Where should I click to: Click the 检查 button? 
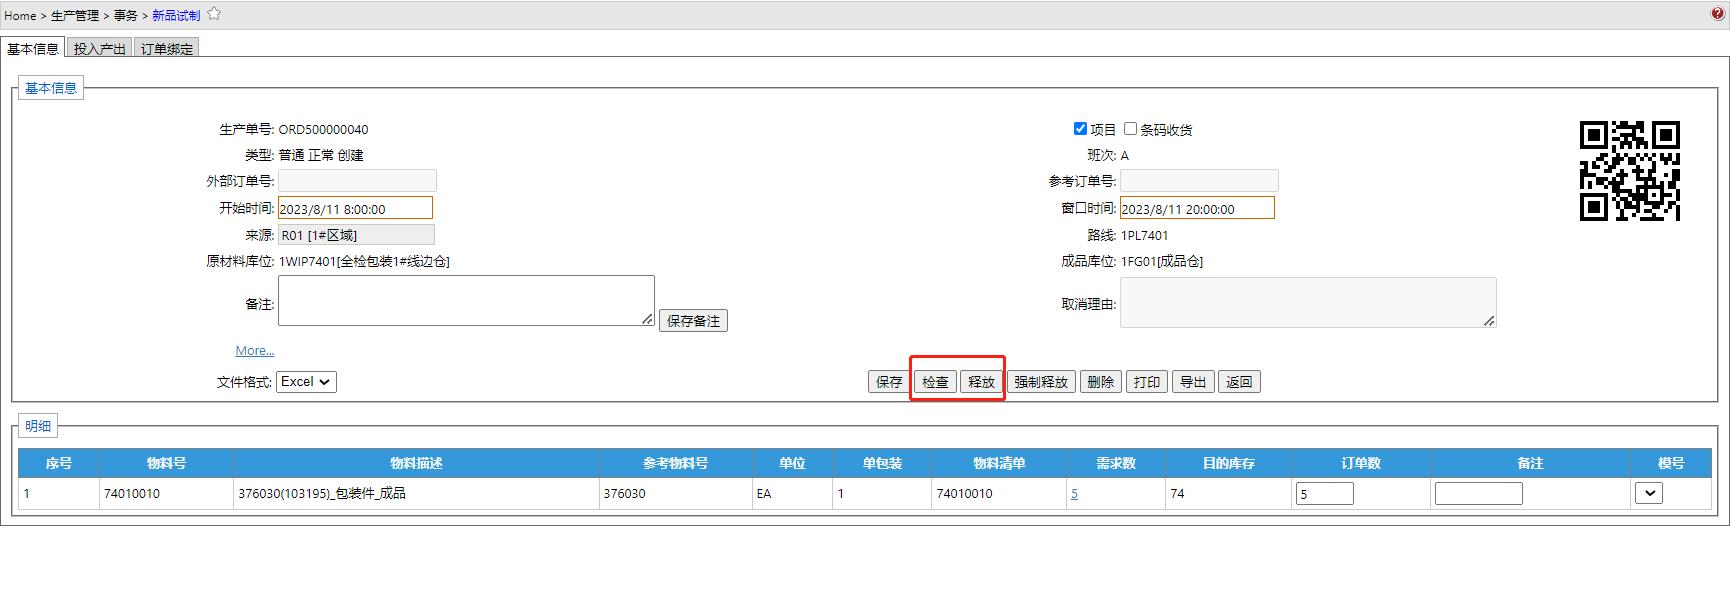pyautogui.click(x=935, y=382)
